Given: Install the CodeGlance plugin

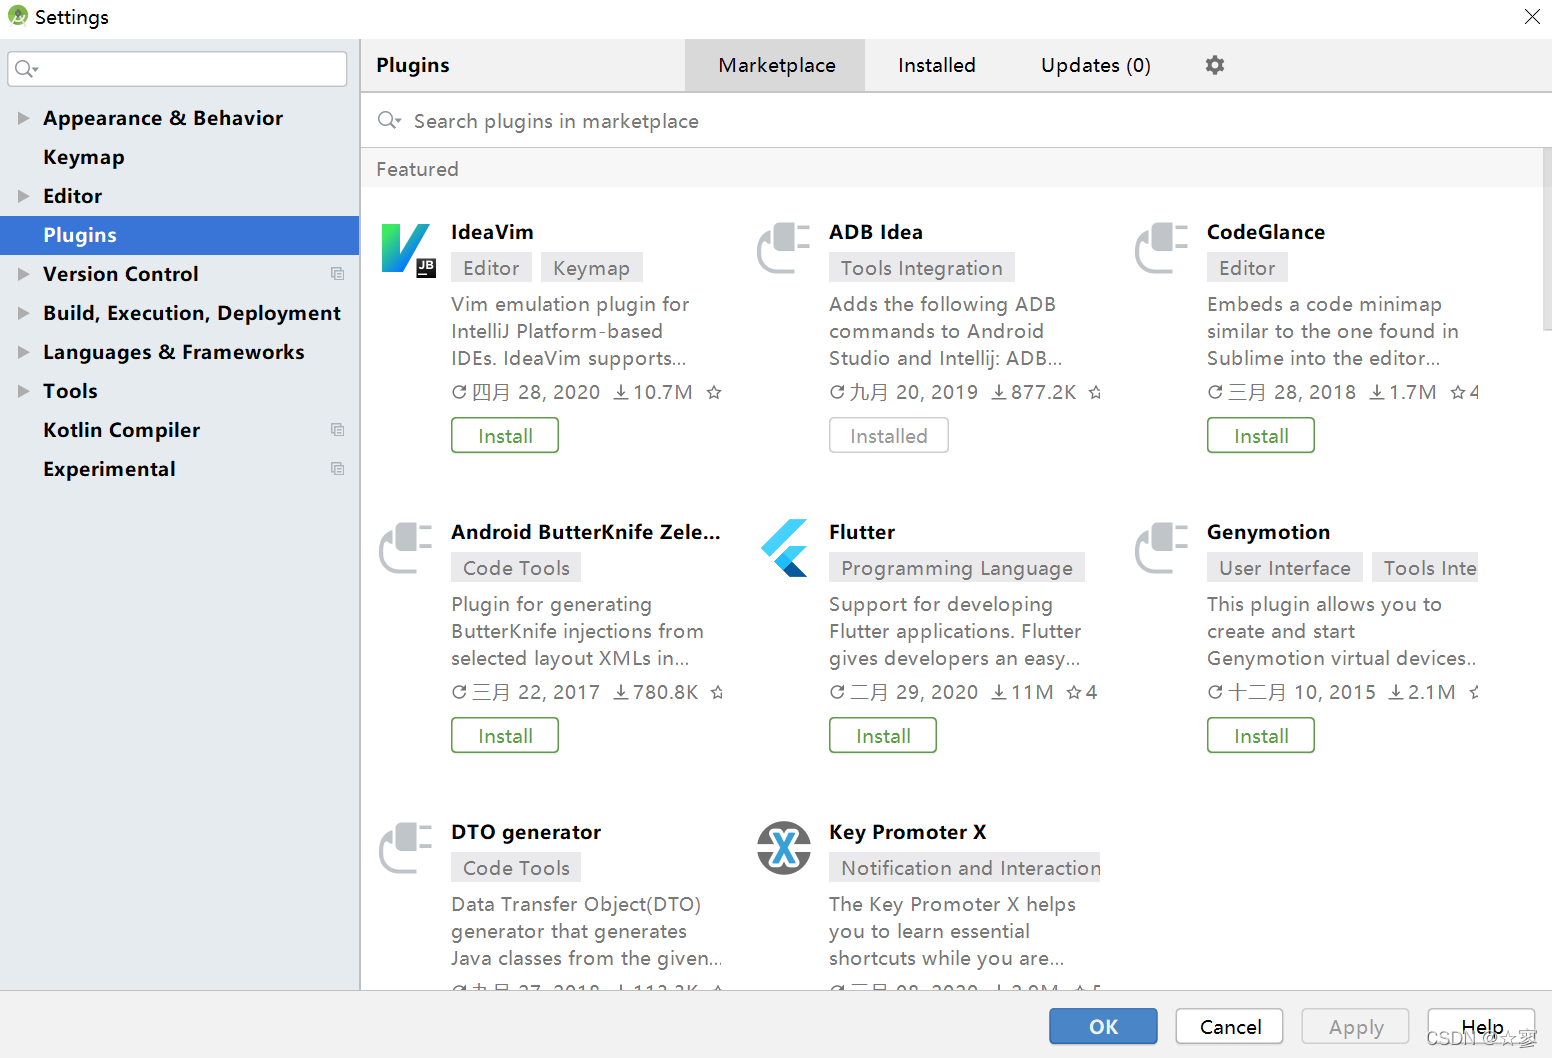Looking at the screenshot, I should pos(1261,435).
